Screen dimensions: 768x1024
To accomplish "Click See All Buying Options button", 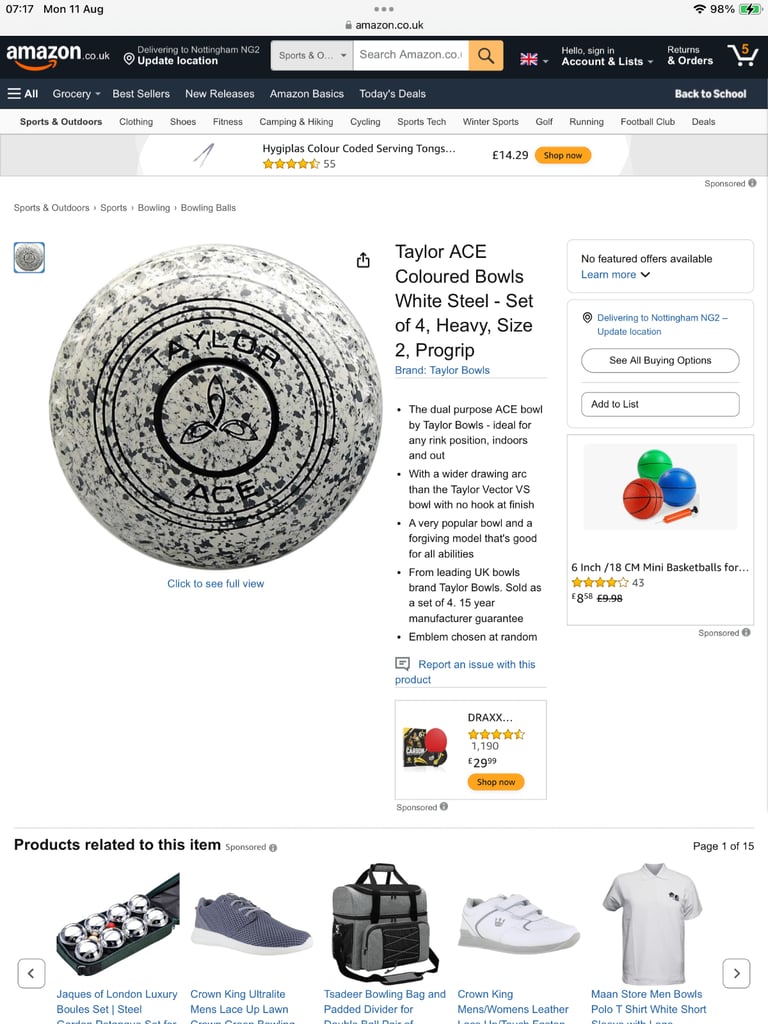I will [x=660, y=360].
